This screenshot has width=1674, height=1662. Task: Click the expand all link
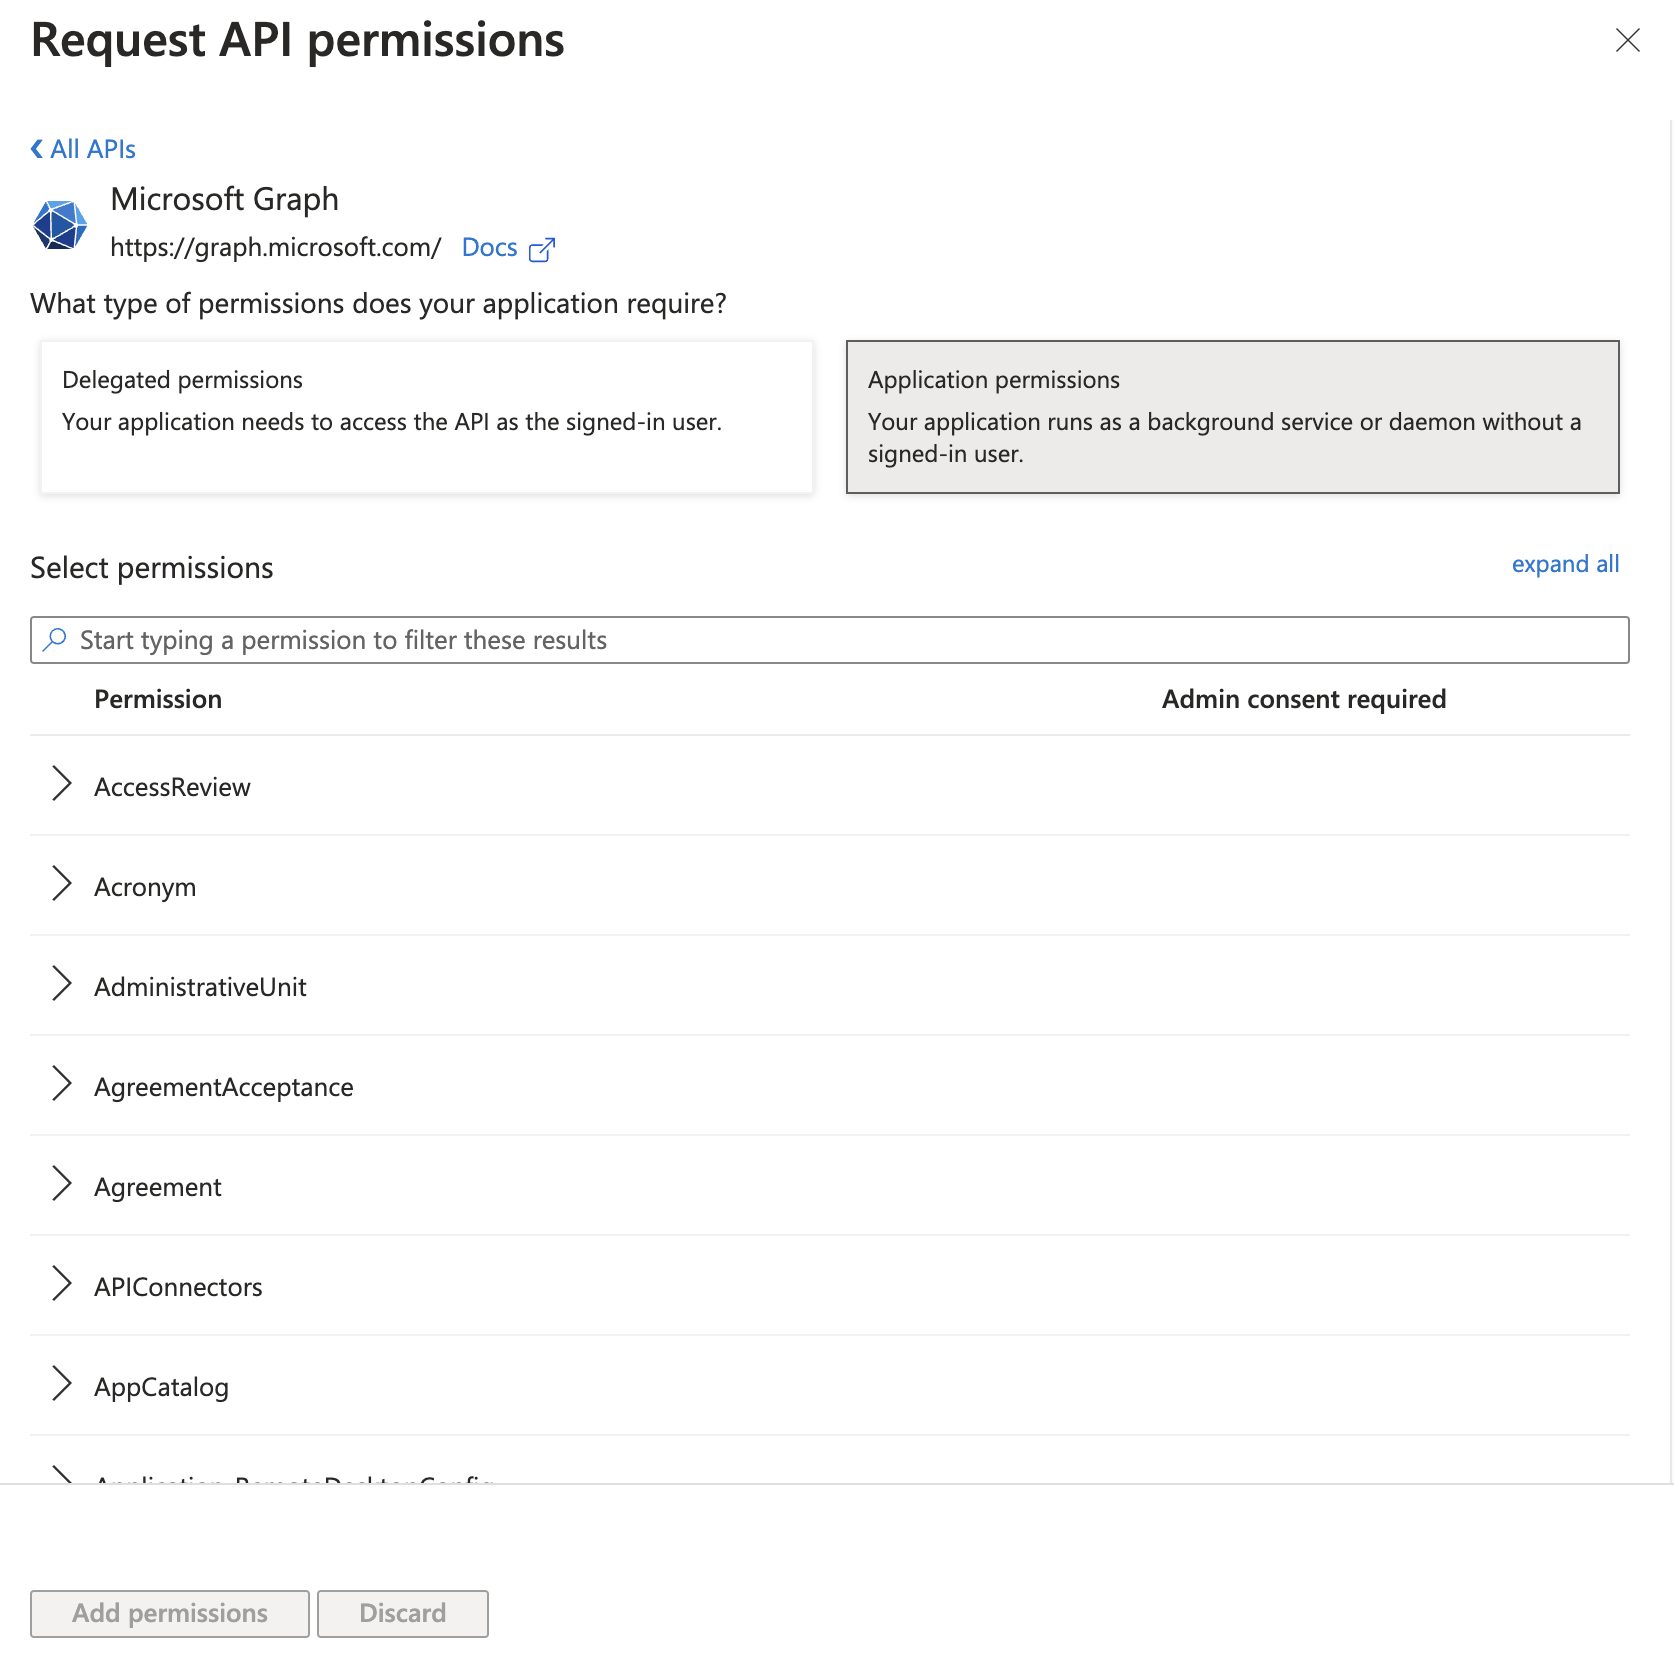point(1565,564)
